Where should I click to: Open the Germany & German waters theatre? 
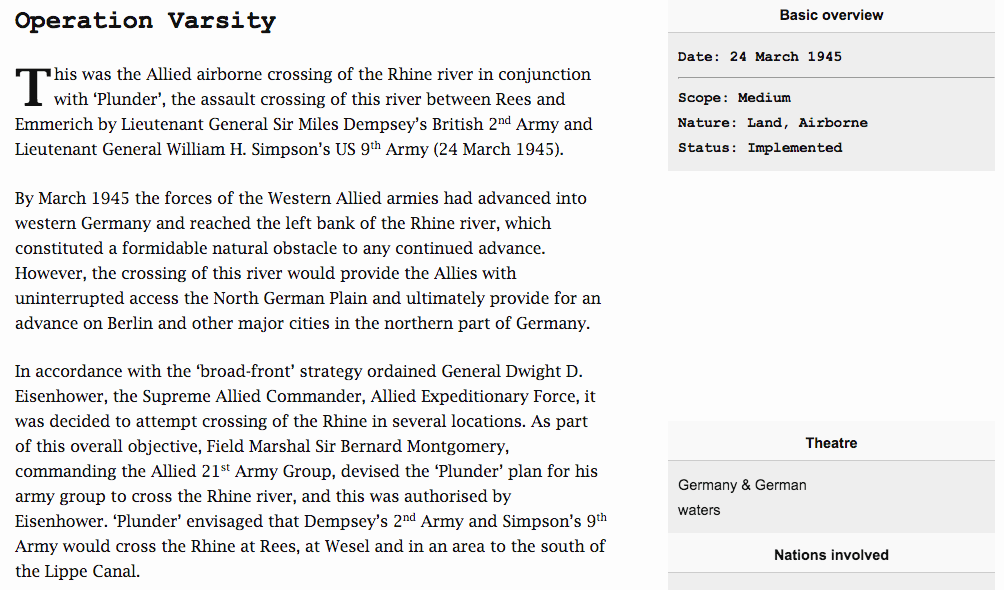coord(742,497)
